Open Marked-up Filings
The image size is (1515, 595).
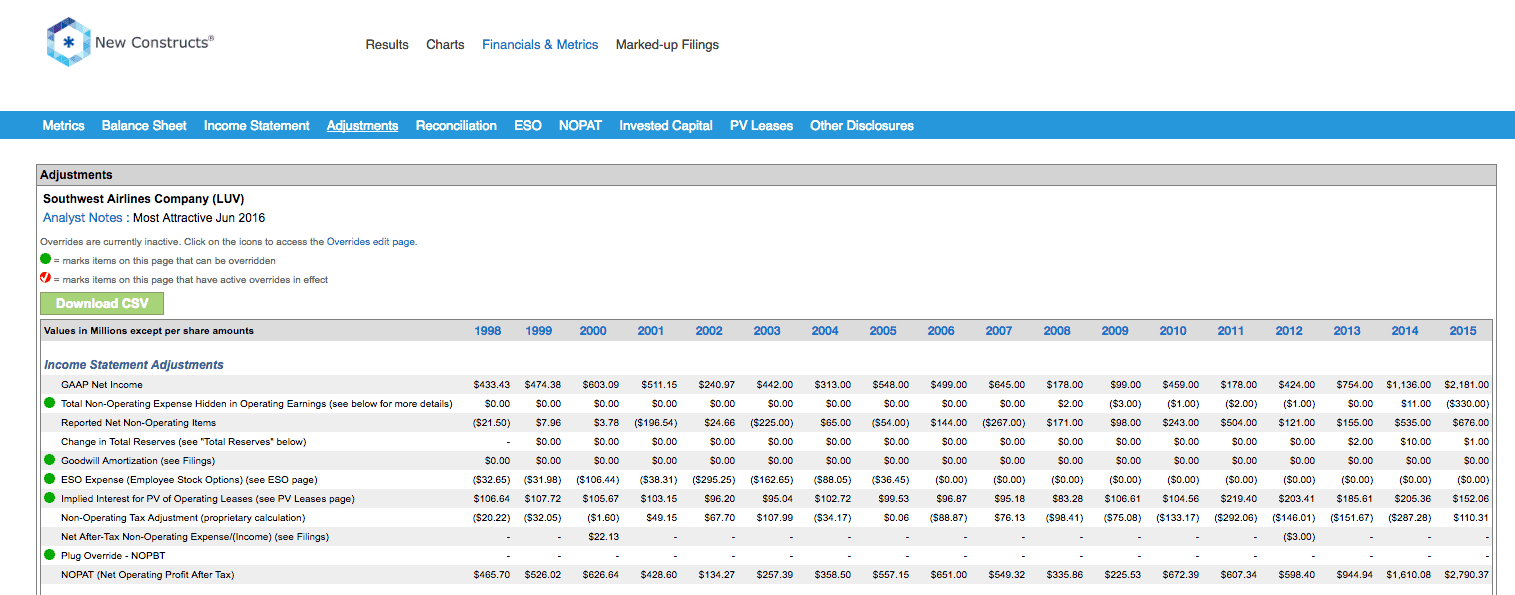pos(667,44)
